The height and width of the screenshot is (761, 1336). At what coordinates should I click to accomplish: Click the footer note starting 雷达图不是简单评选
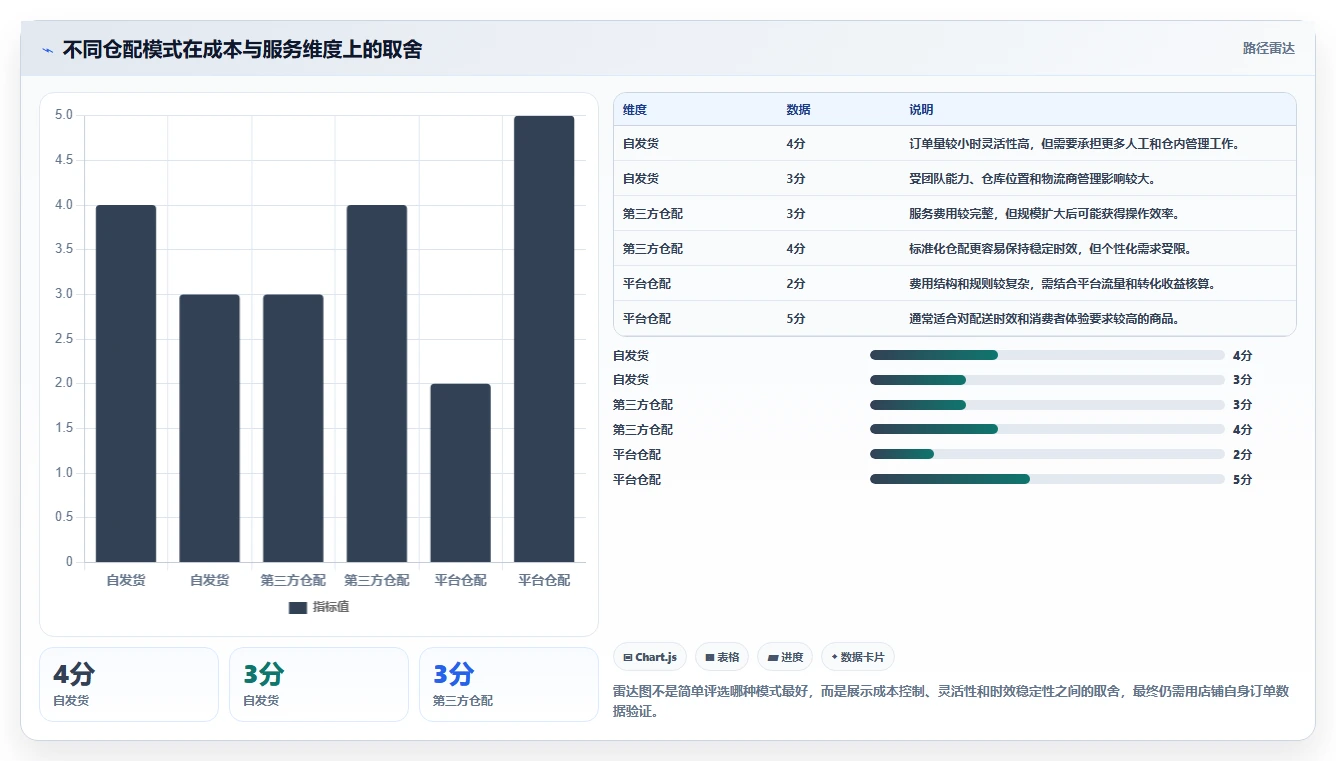pyautogui.click(x=951, y=701)
